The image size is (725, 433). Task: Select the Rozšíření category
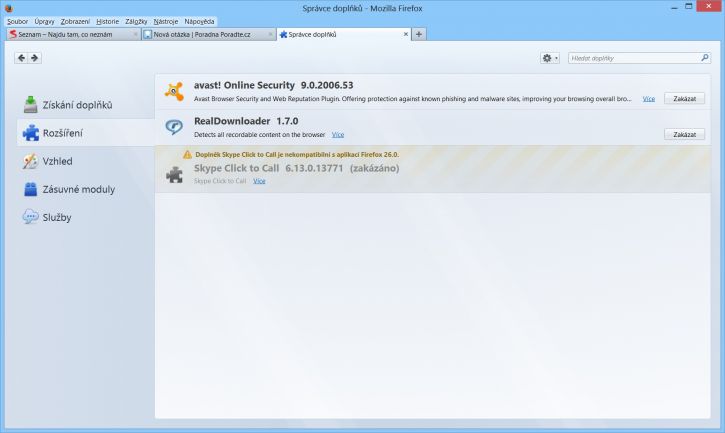point(86,133)
